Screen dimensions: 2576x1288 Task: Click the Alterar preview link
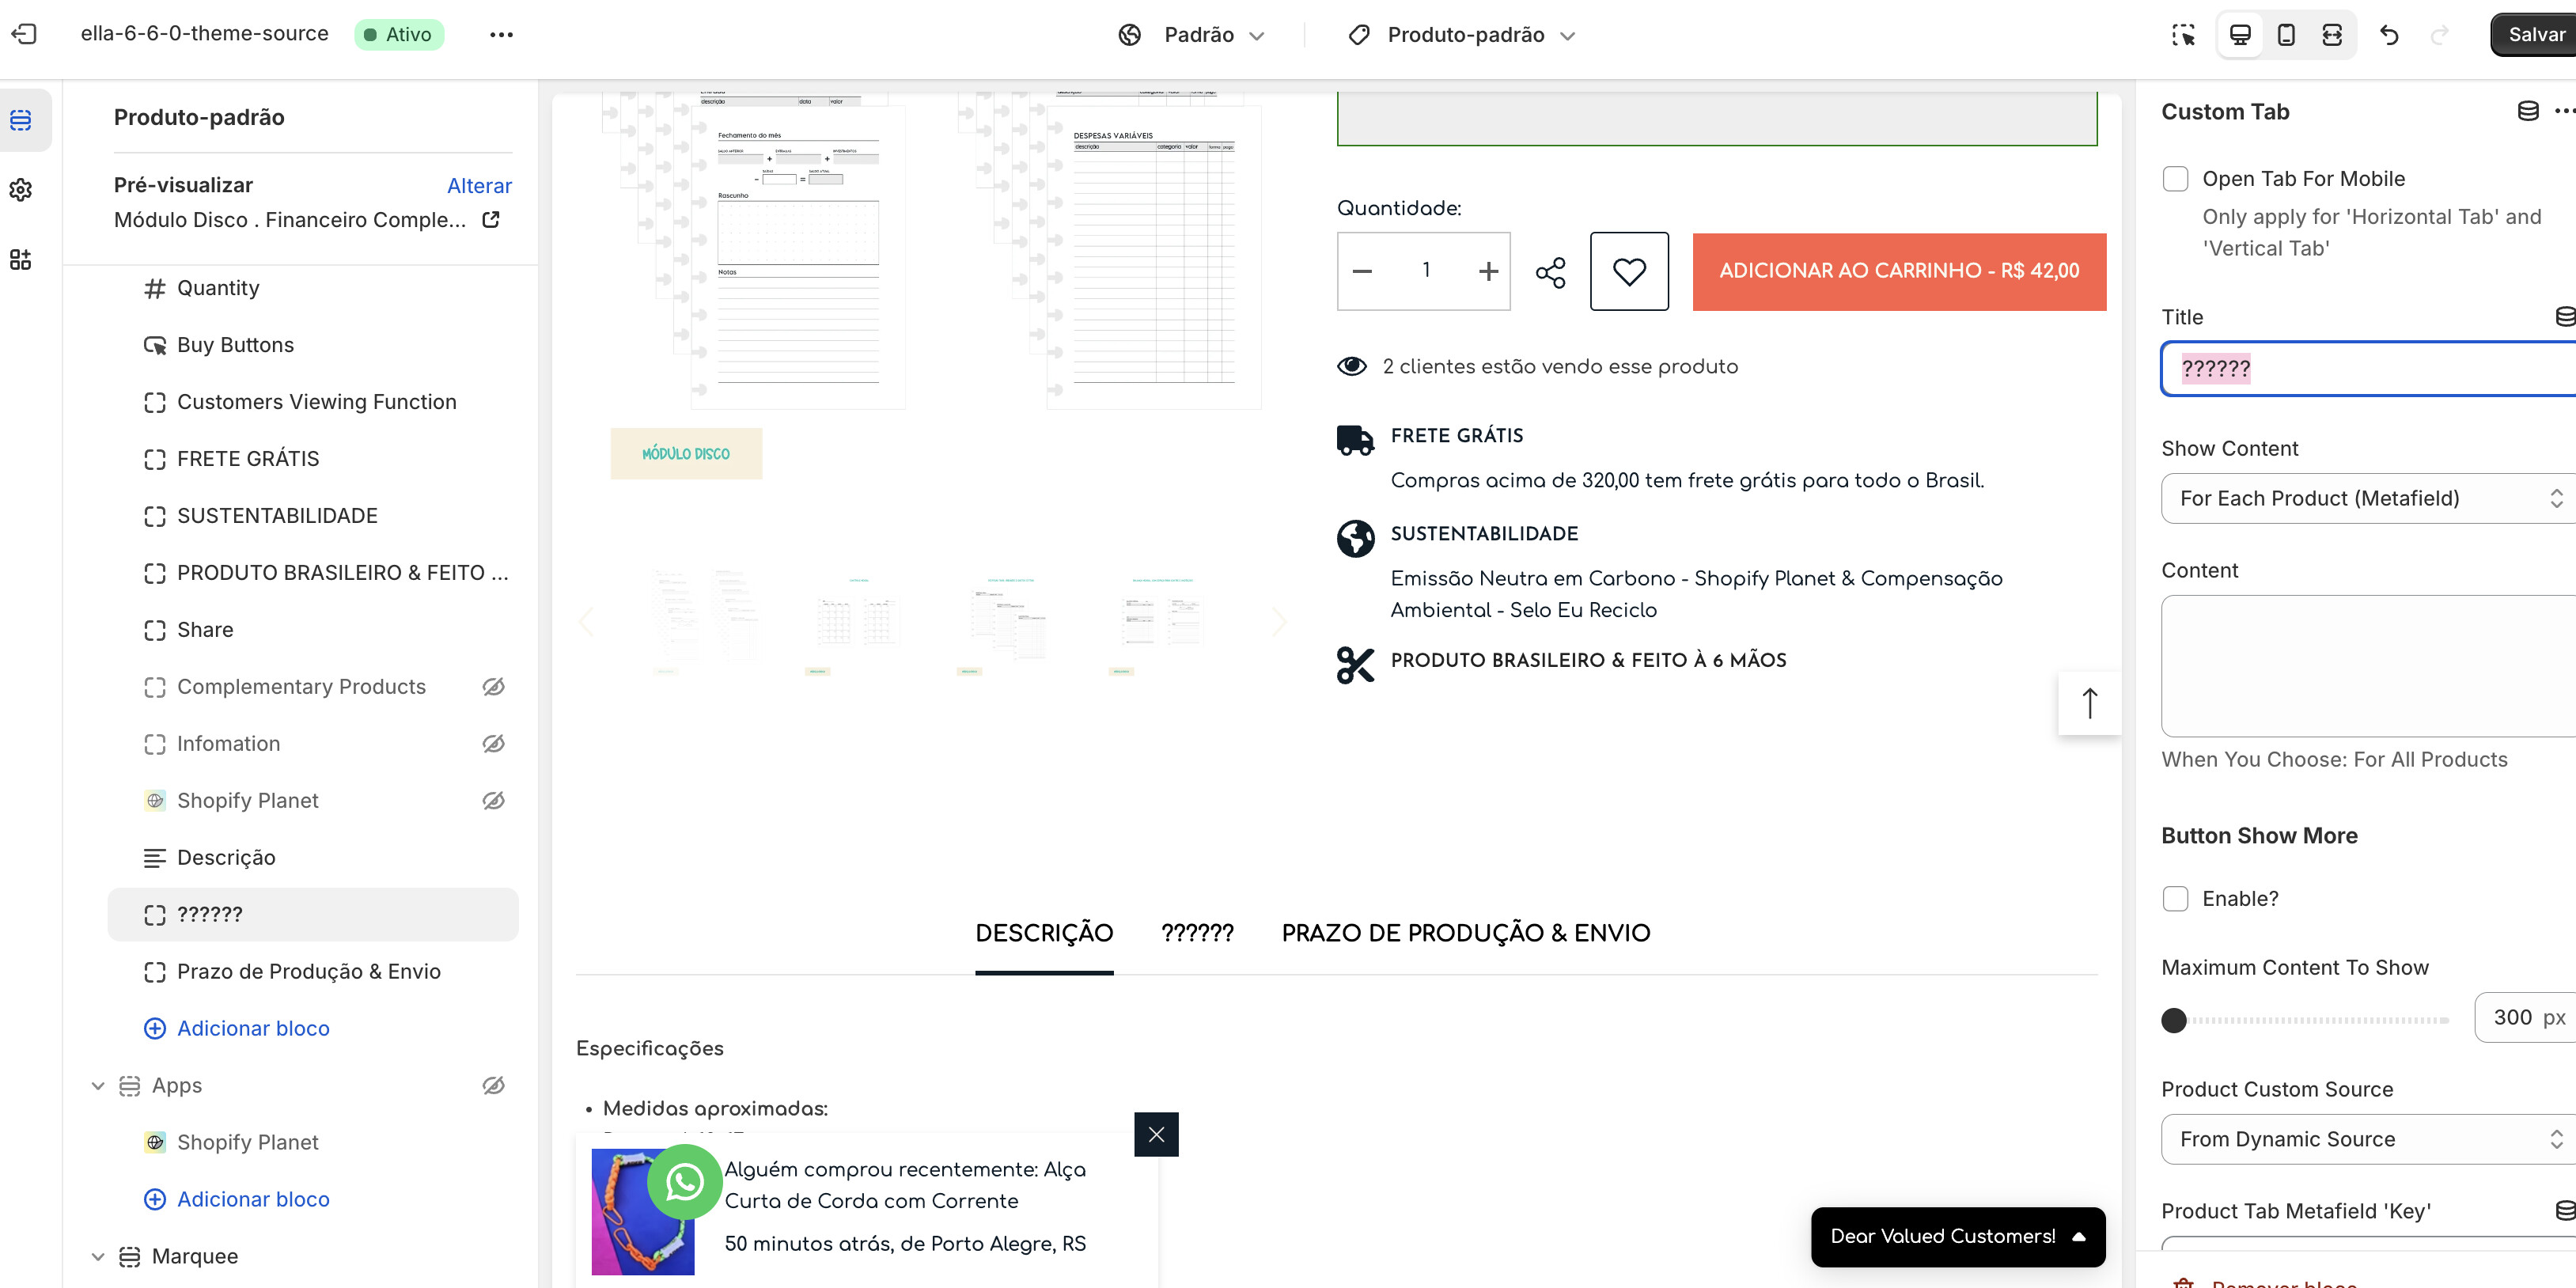(x=479, y=186)
